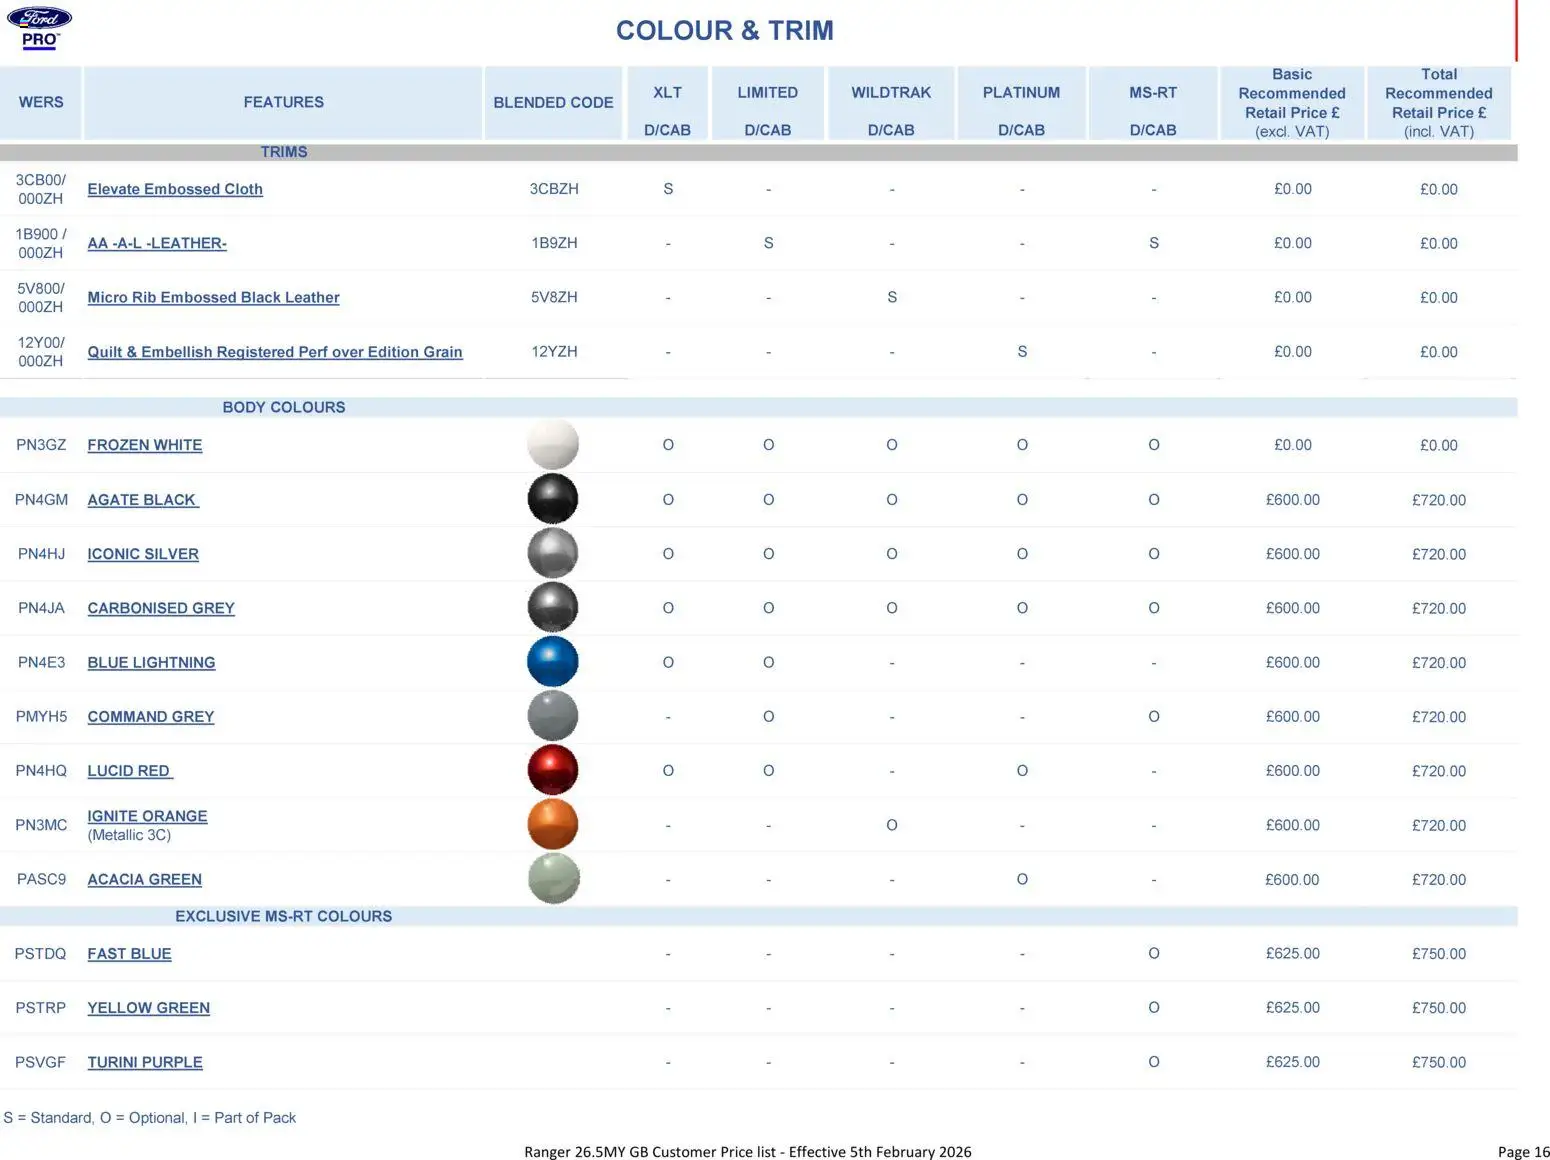1550x1160 pixels.
Task: Open Quilt & Embellish Registered Perf link
Action: [275, 352]
